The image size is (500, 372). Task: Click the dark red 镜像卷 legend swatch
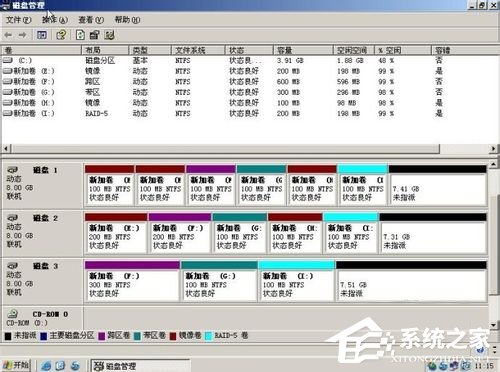173,336
